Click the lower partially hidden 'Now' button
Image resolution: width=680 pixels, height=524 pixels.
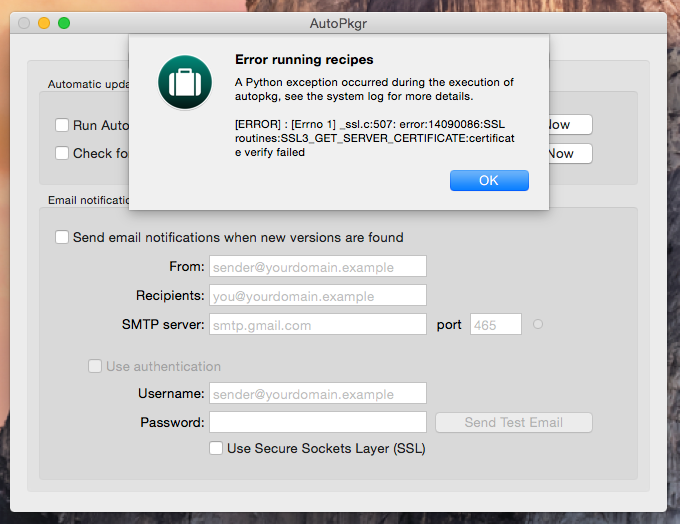click(x=570, y=154)
